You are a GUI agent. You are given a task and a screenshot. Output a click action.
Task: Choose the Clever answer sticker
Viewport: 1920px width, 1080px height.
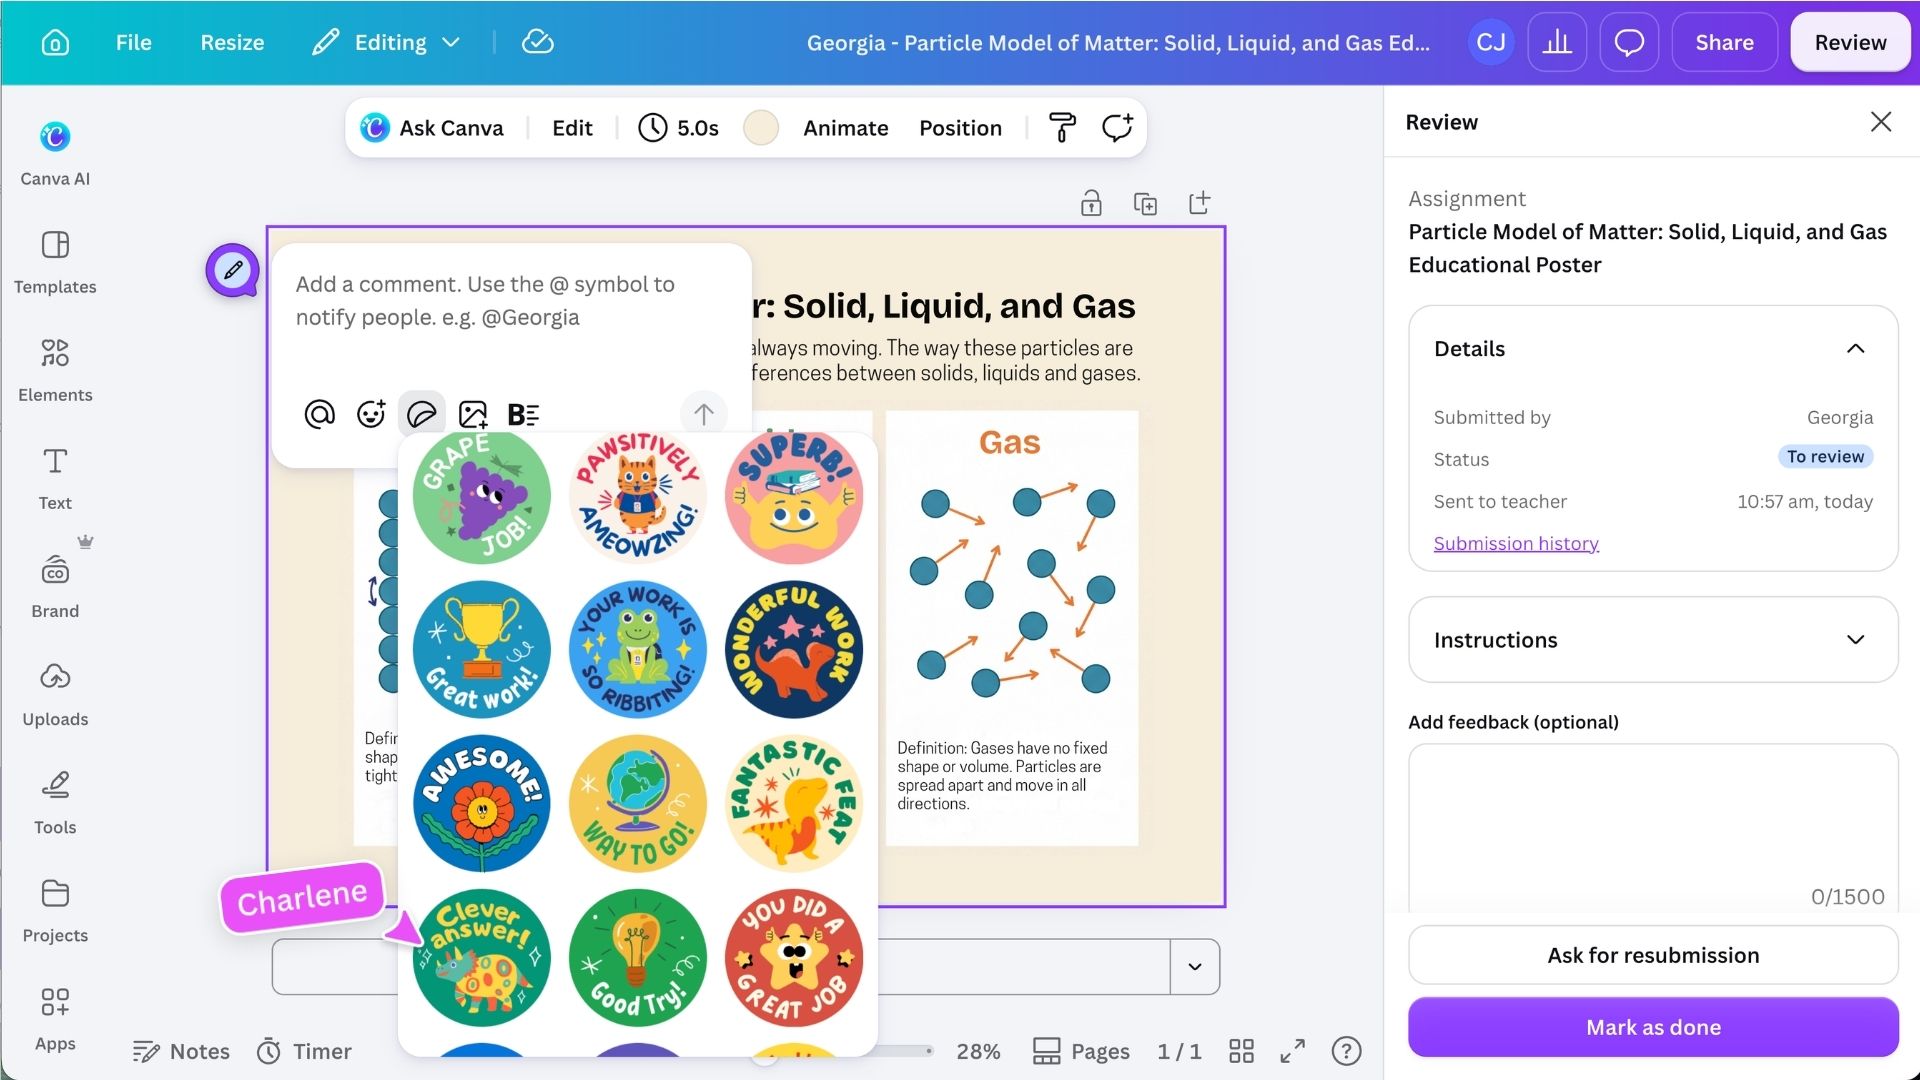(x=482, y=958)
